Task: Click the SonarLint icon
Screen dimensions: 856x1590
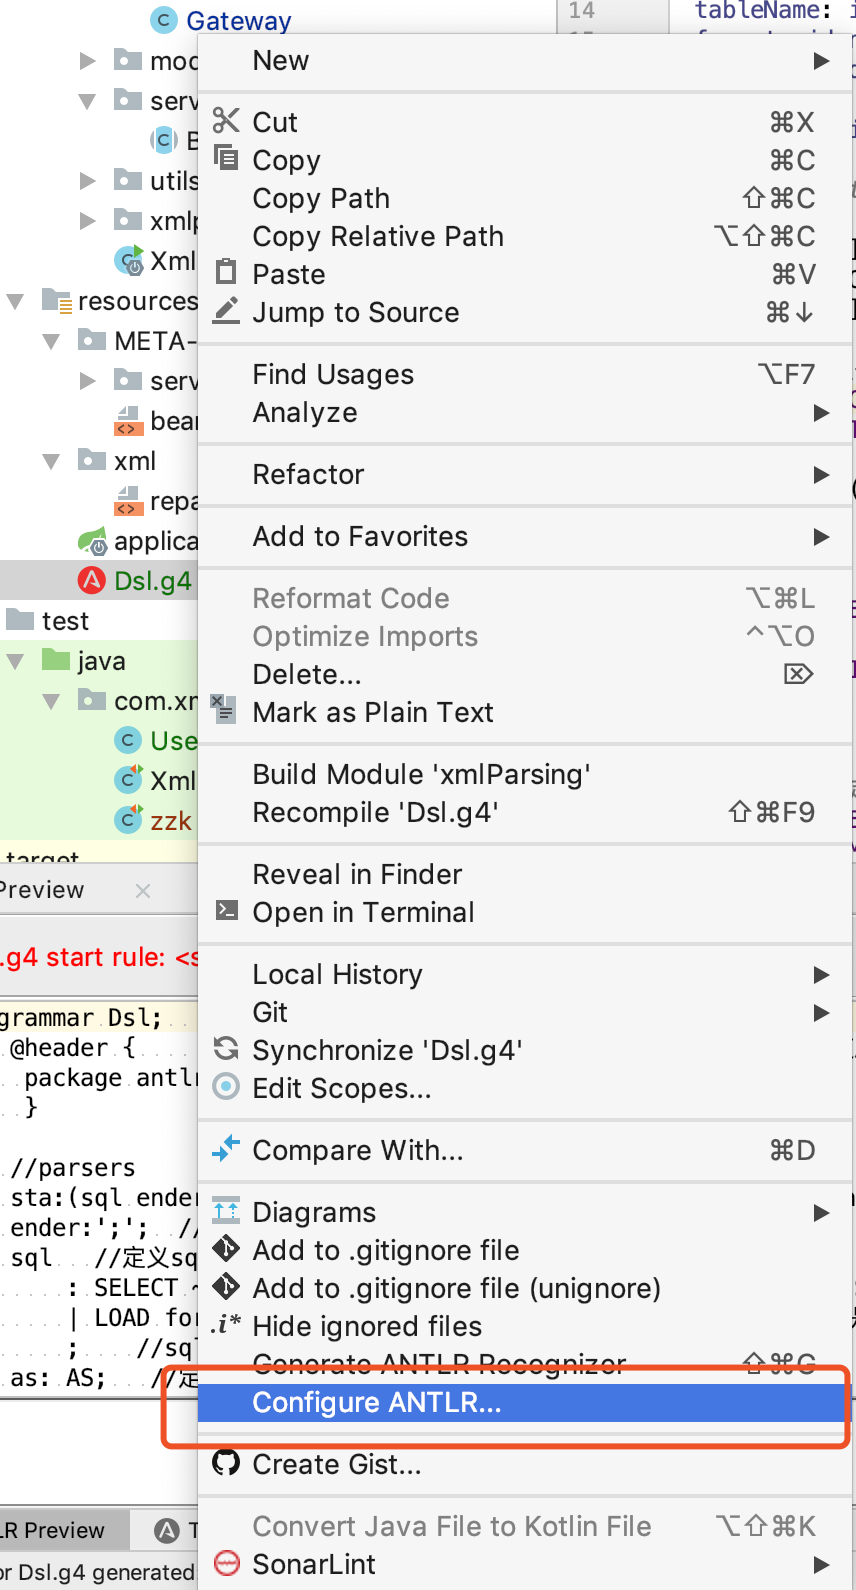Action: click(x=227, y=1563)
